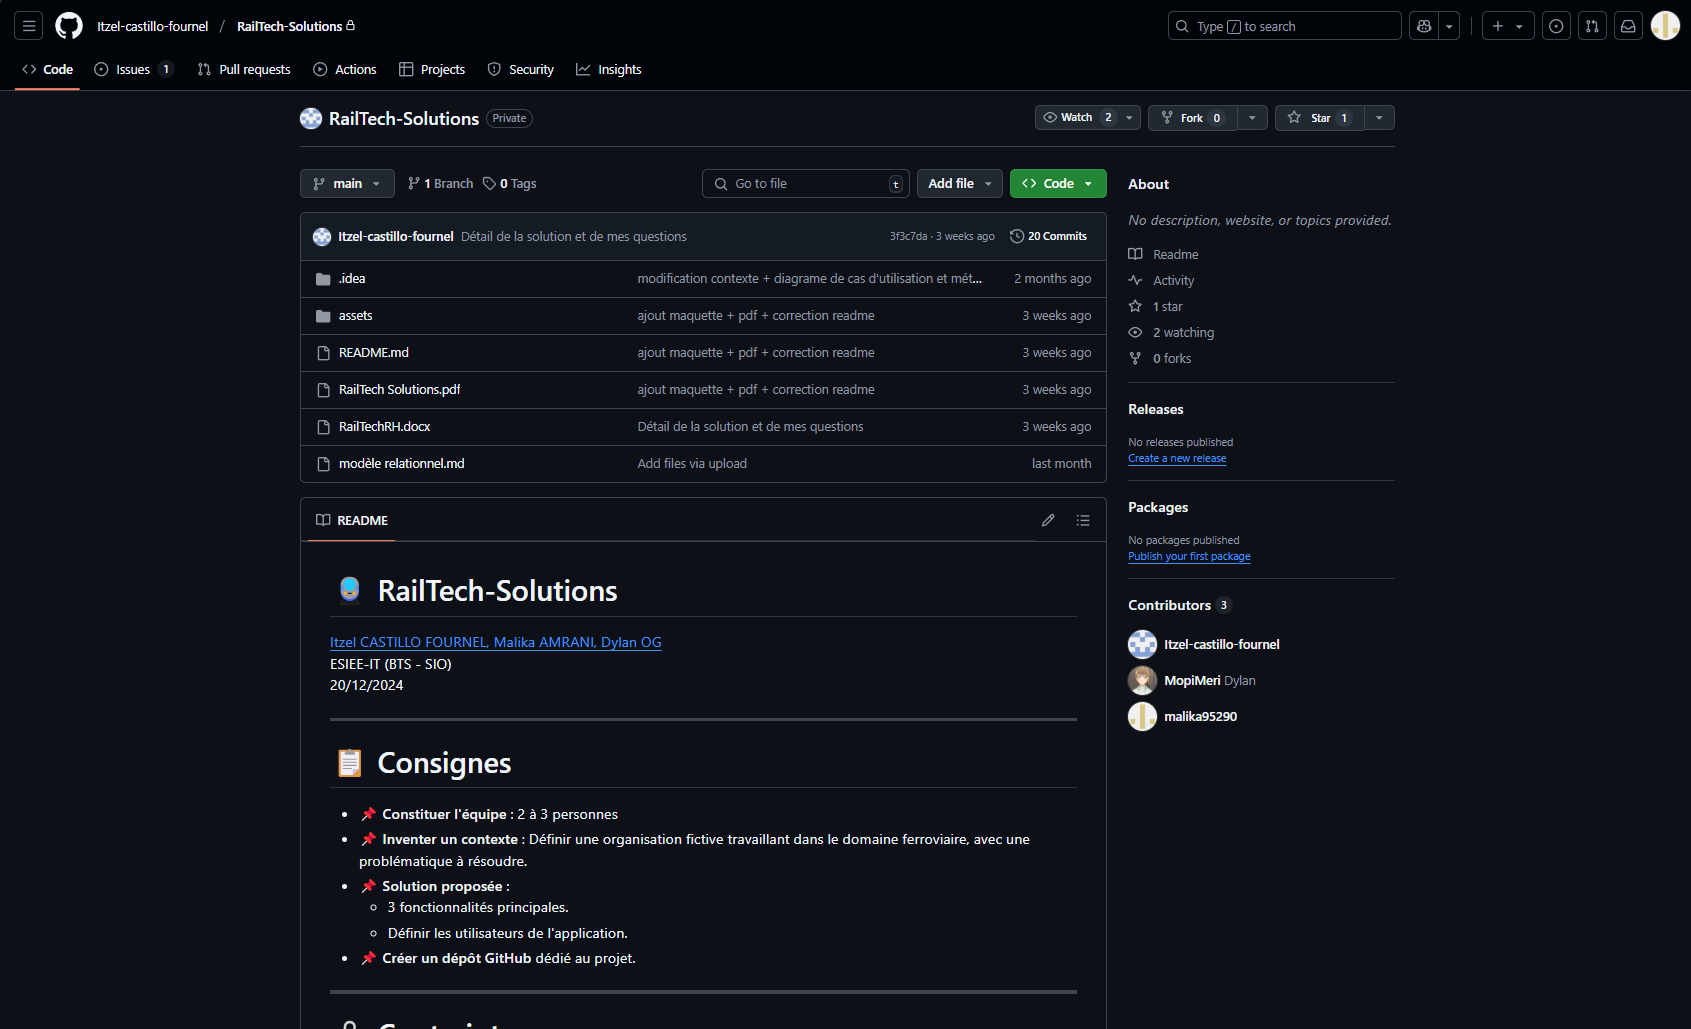The width and height of the screenshot is (1691, 1029).
Task: Open the main branch selector dropdown
Action: pos(347,184)
